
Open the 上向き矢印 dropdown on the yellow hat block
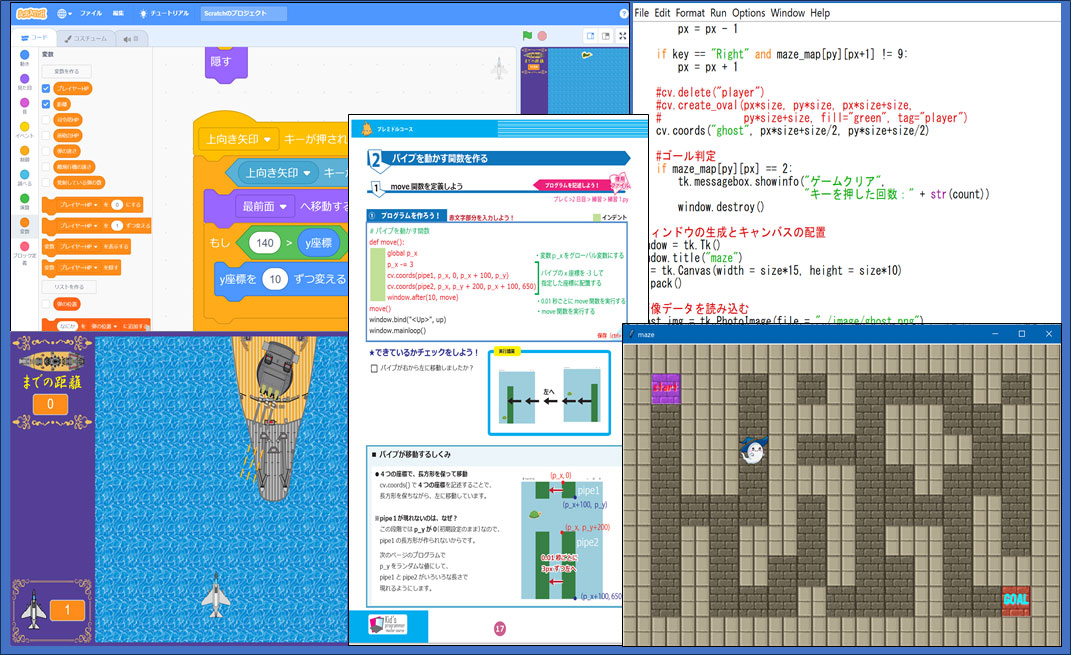coord(238,139)
